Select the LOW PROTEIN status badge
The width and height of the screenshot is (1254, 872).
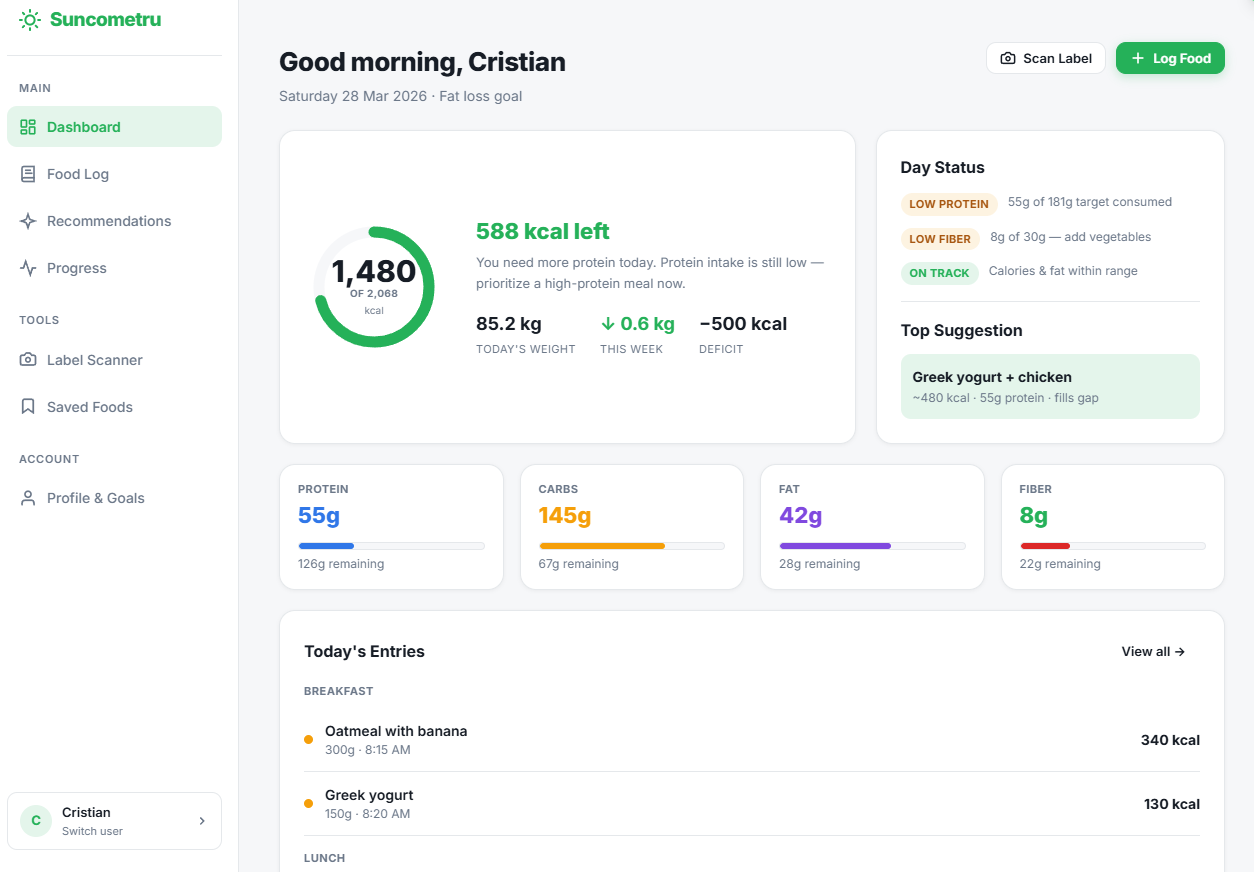click(x=949, y=204)
